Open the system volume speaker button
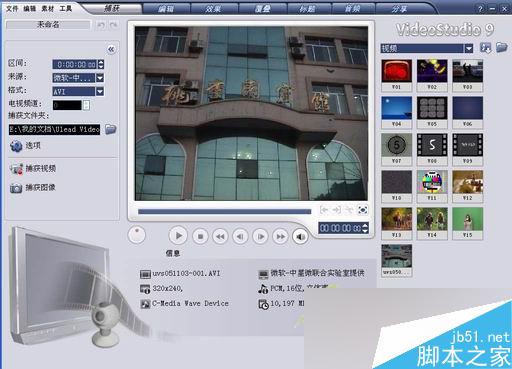 coord(300,237)
